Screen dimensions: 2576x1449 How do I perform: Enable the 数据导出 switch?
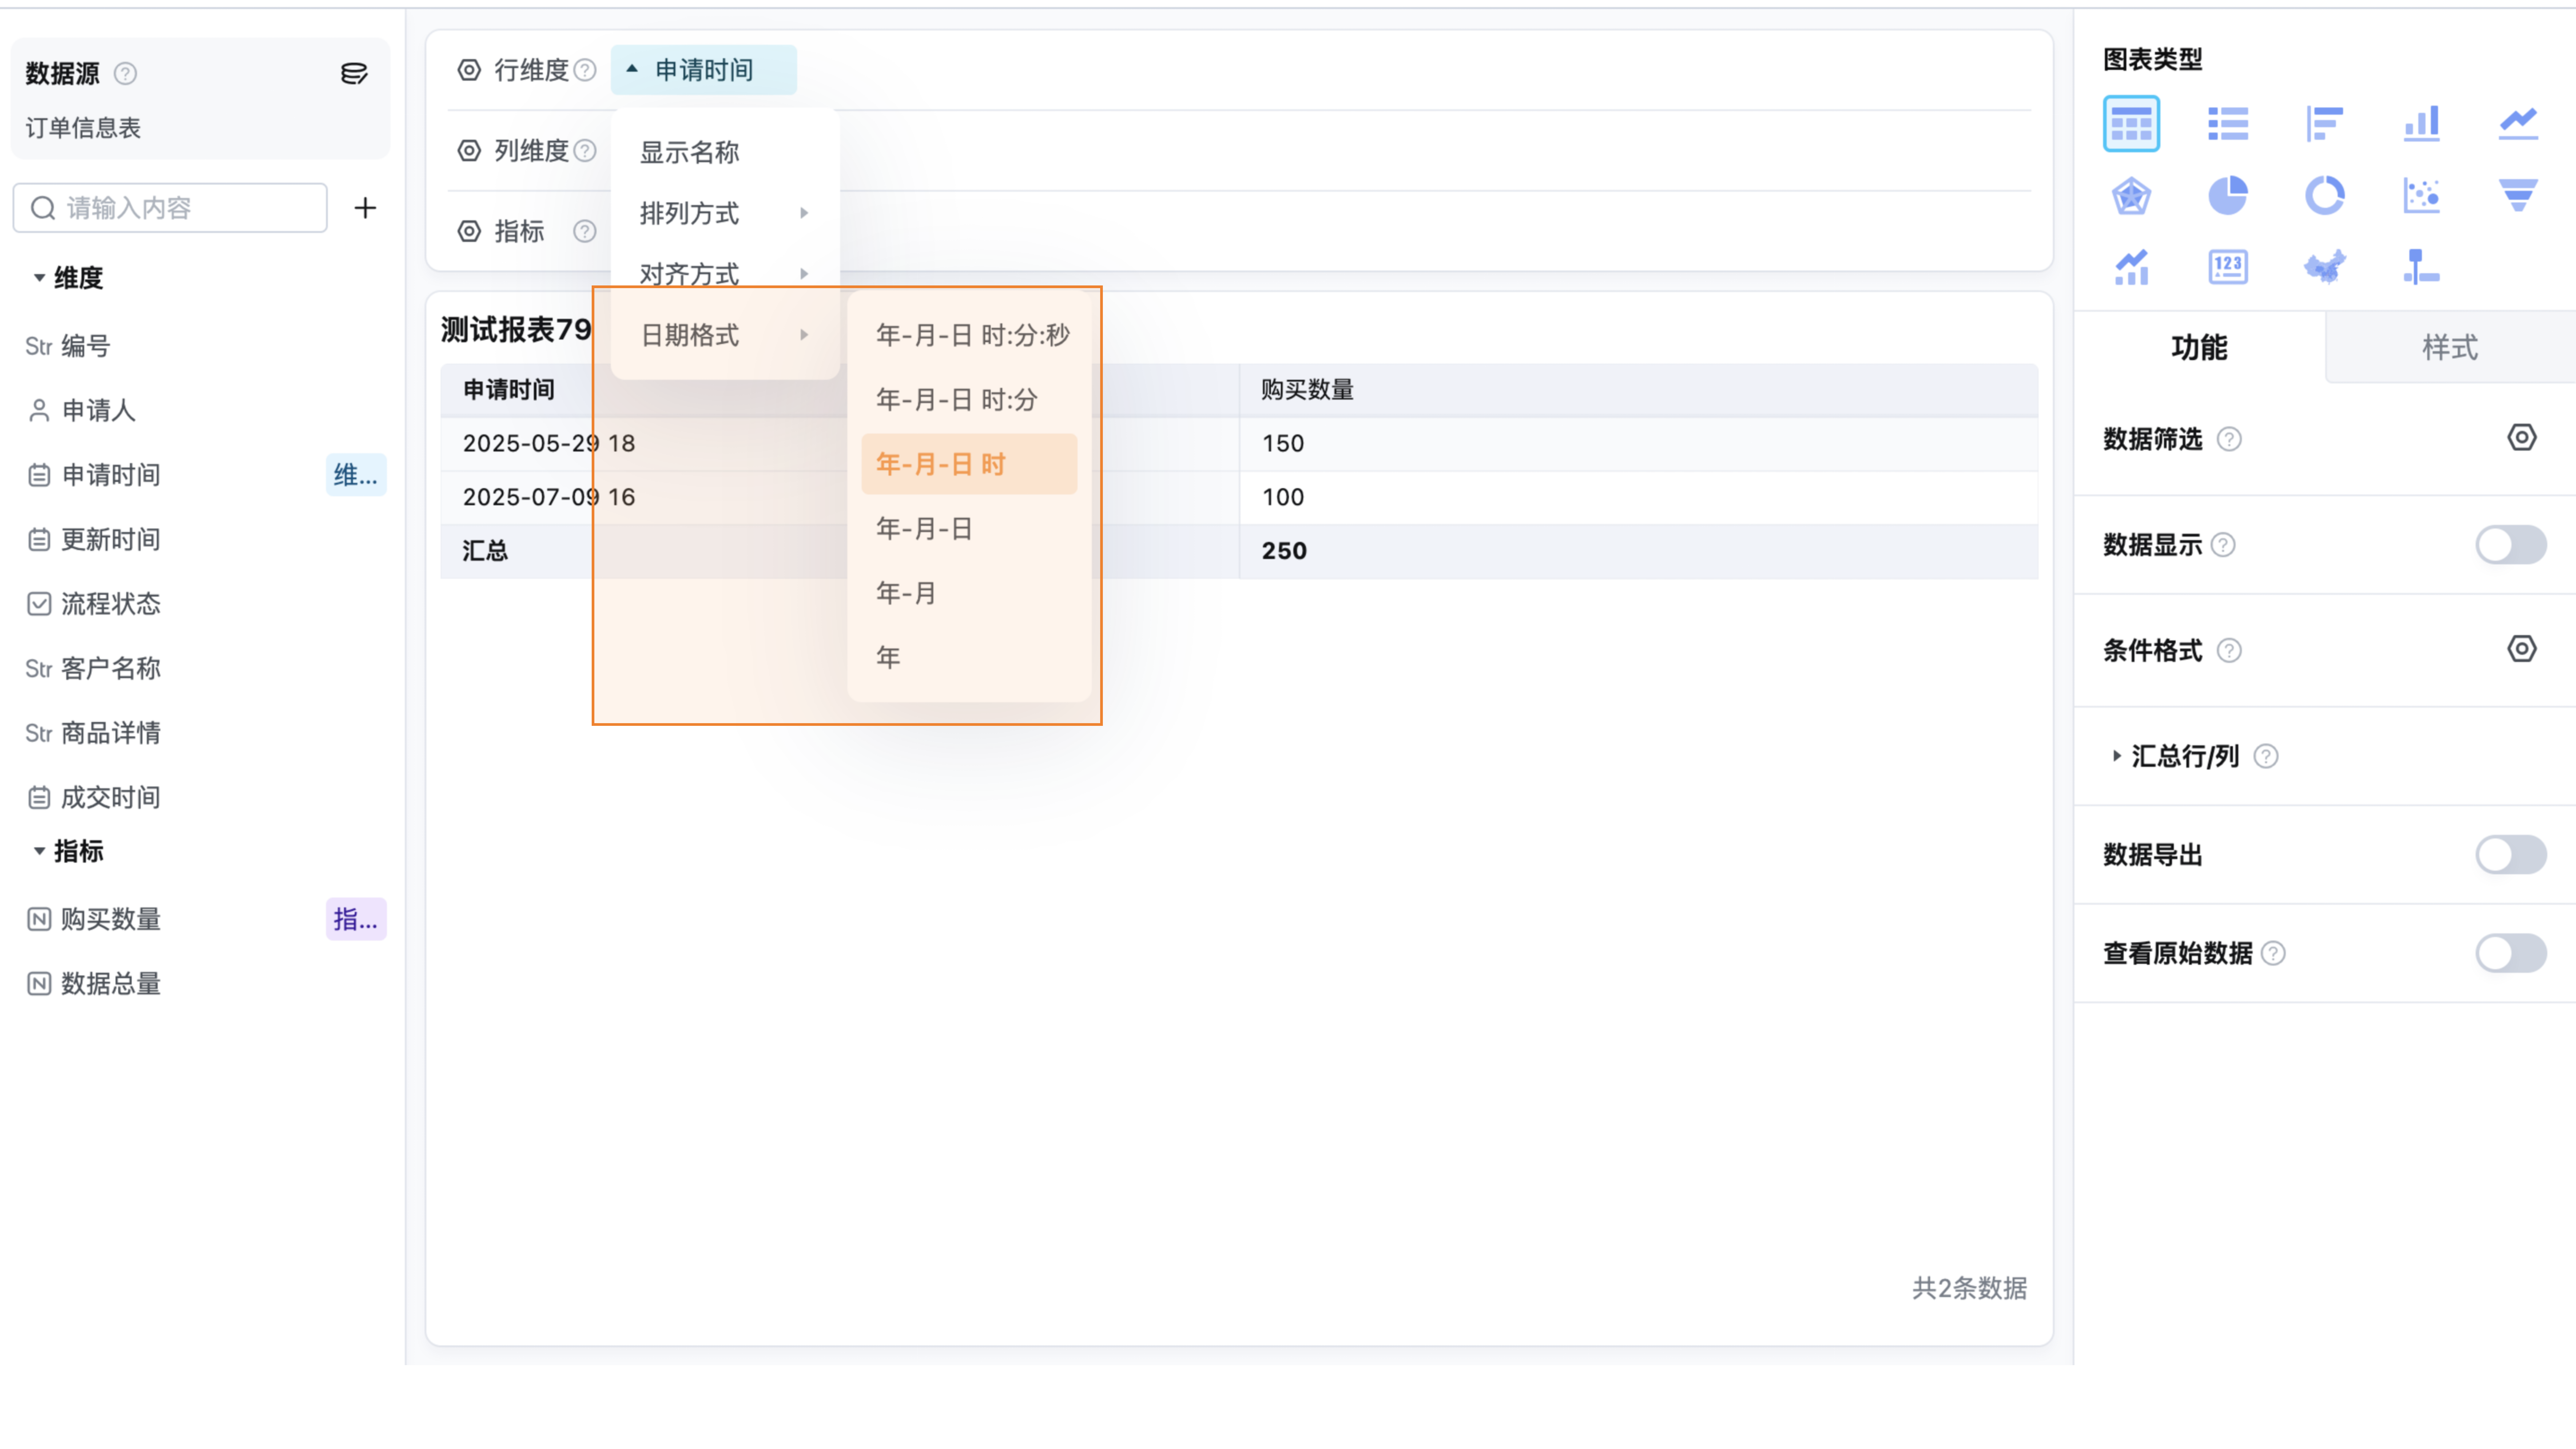[x=2511, y=855]
